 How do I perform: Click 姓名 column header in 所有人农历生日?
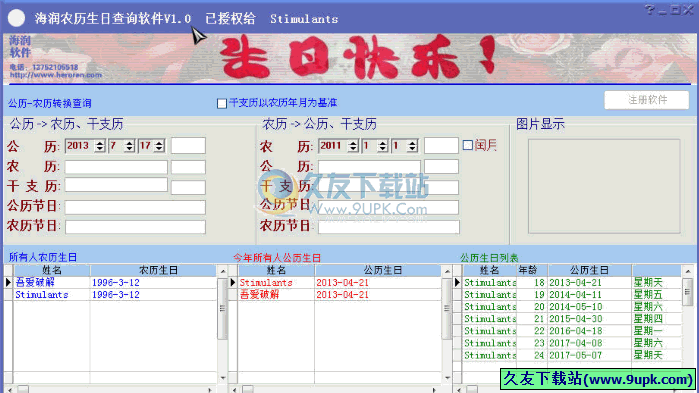pos(52,270)
